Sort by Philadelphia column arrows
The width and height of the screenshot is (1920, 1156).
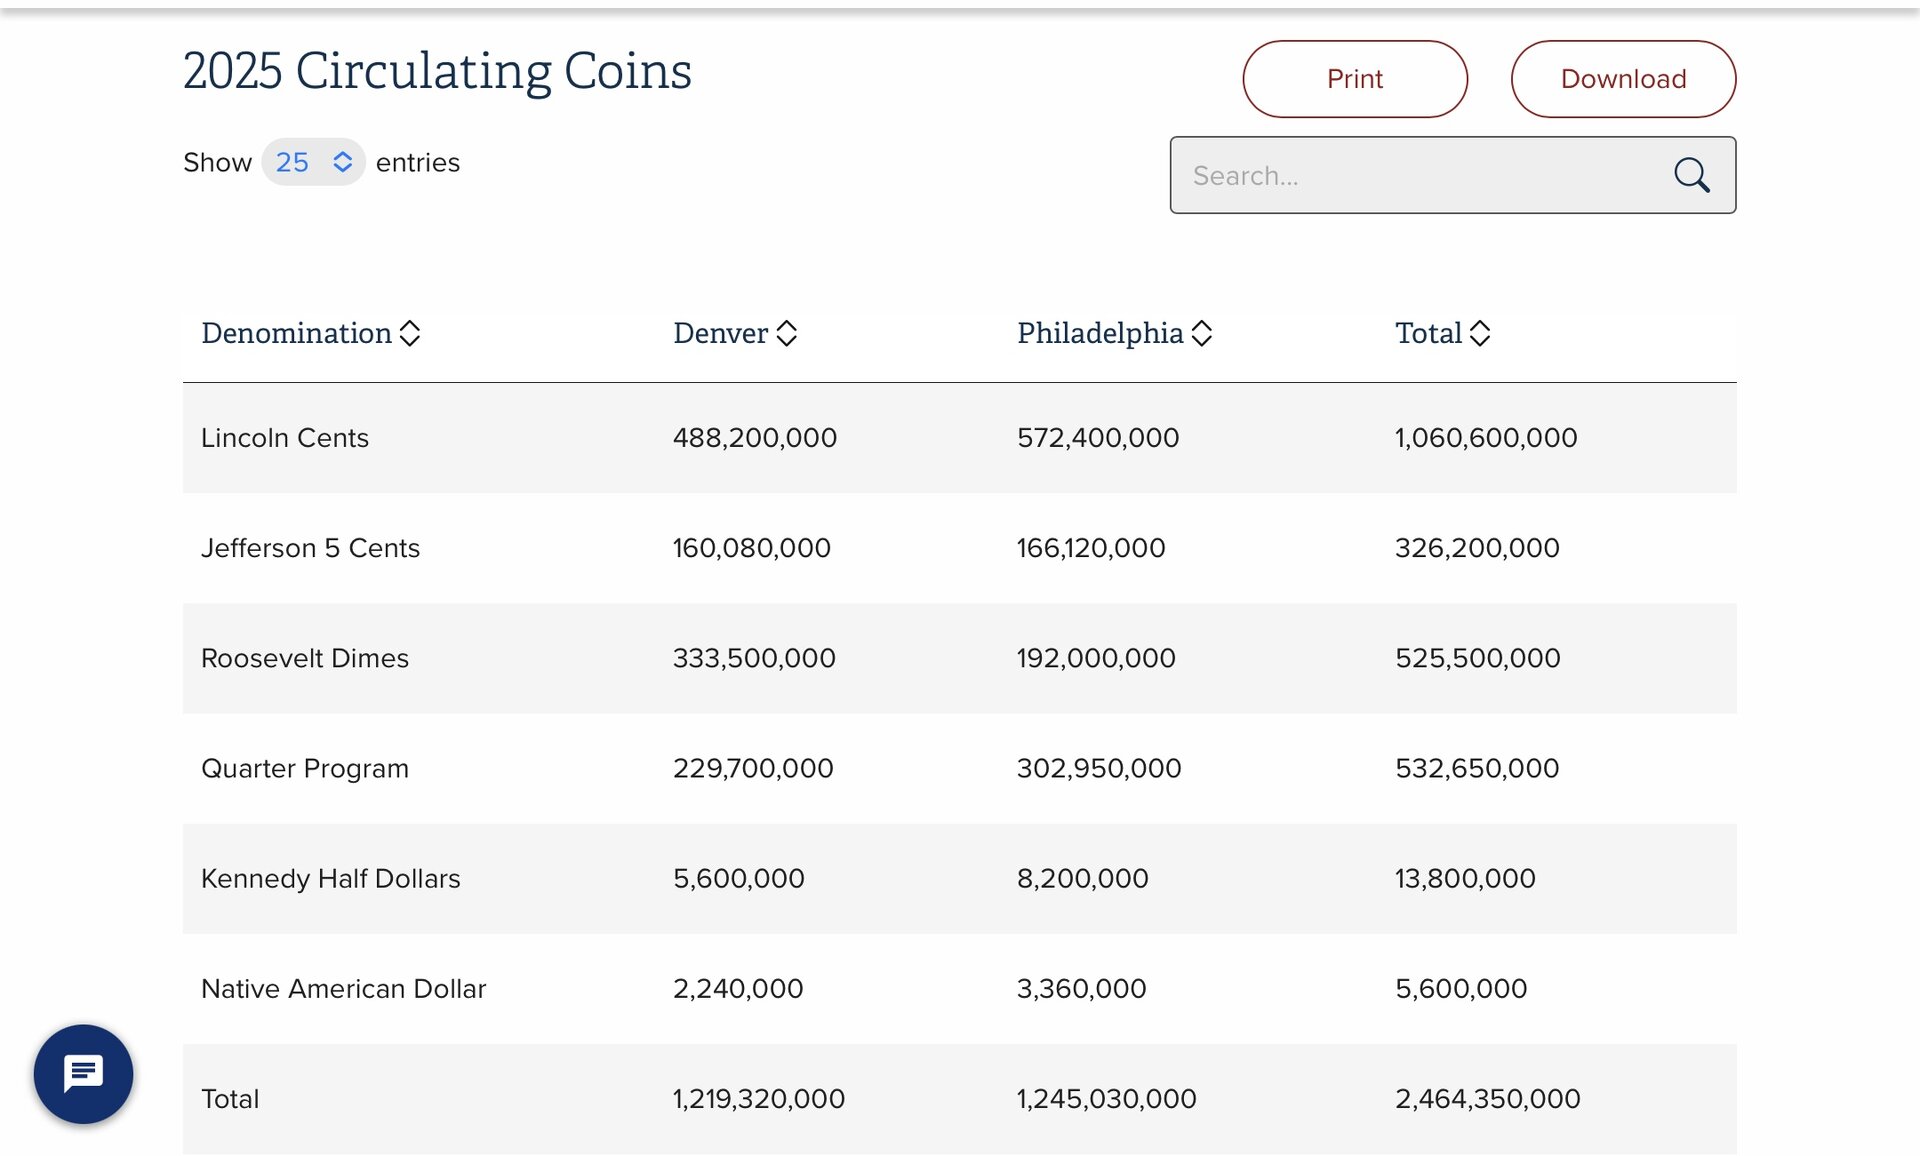point(1202,333)
